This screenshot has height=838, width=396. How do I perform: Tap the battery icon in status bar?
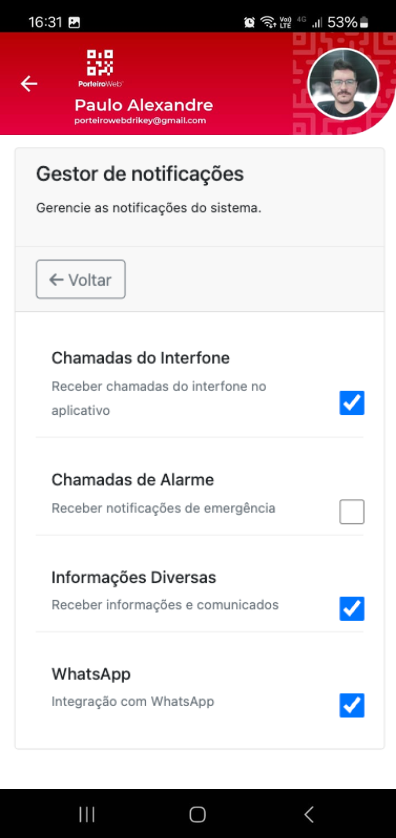coord(364,22)
